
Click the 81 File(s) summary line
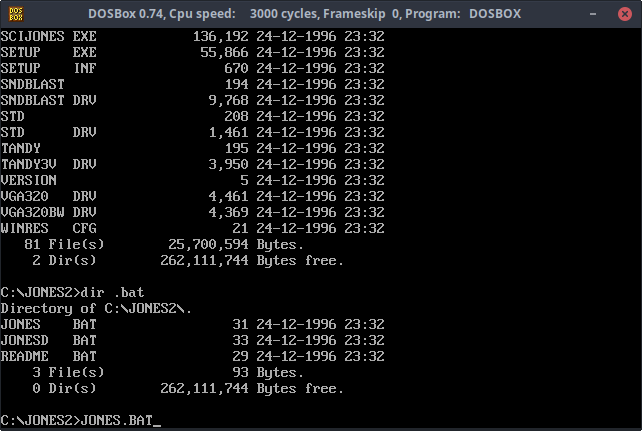168,243
